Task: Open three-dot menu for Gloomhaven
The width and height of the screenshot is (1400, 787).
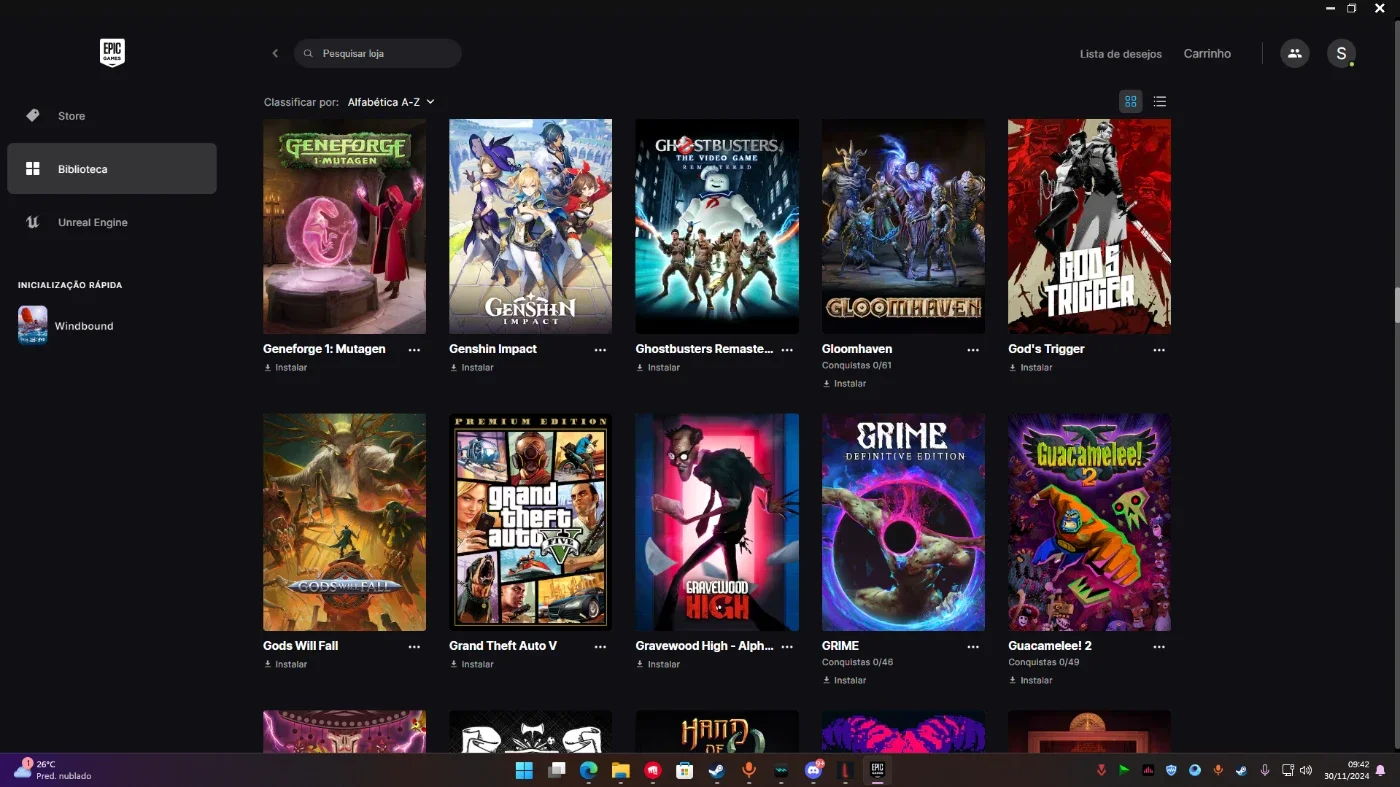Action: coord(973,350)
